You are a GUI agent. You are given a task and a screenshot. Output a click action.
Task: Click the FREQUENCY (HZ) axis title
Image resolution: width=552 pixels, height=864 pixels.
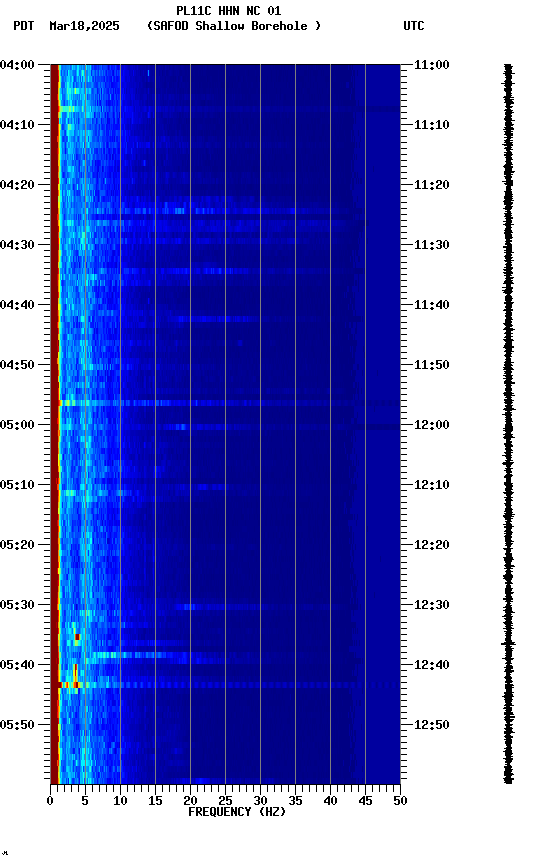tap(237, 812)
